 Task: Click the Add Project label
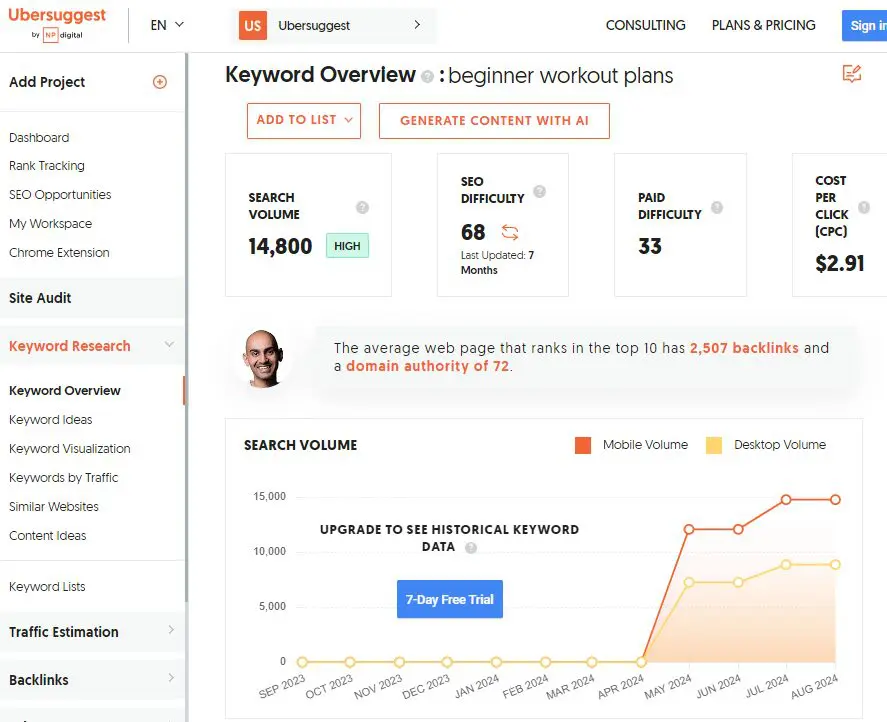pos(47,82)
